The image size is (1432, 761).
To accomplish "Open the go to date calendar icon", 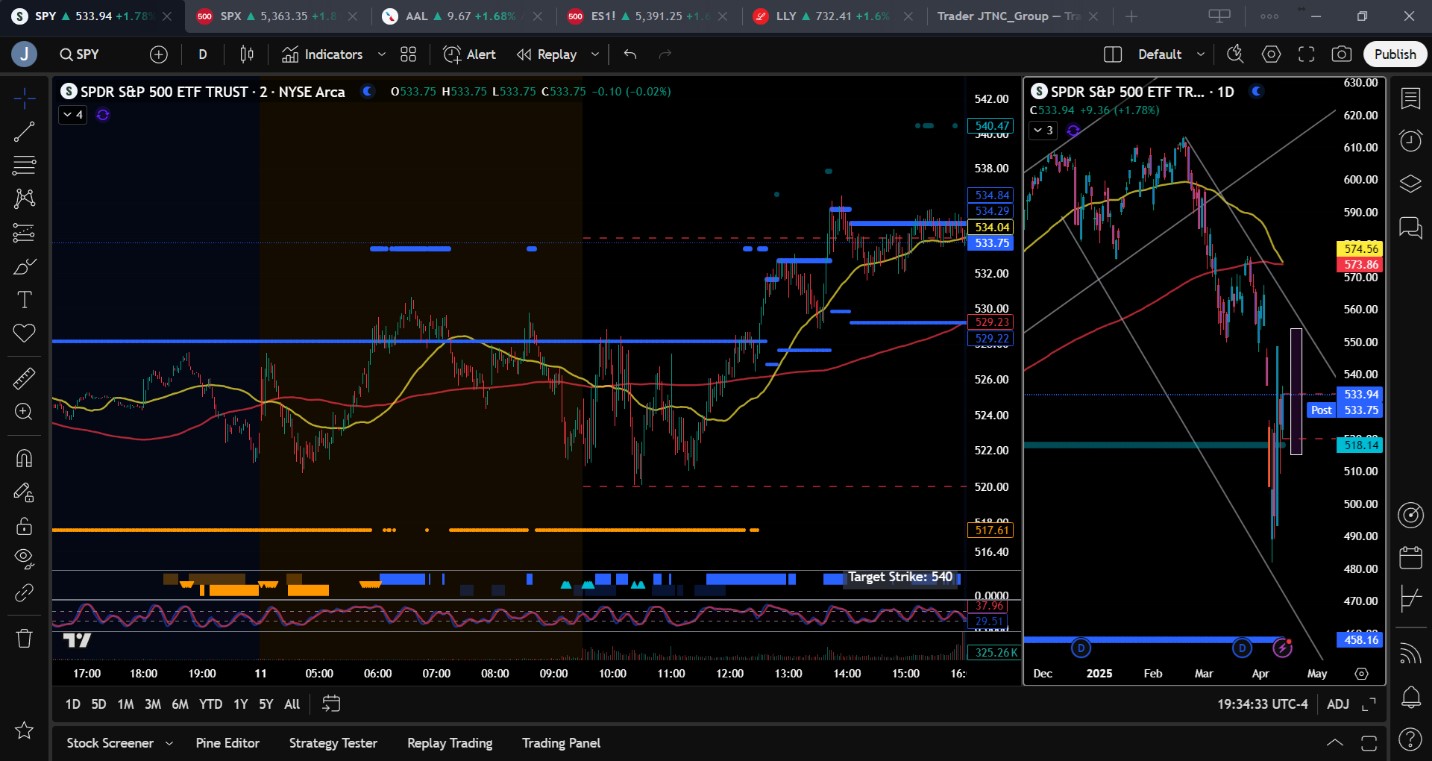I will 331,704.
